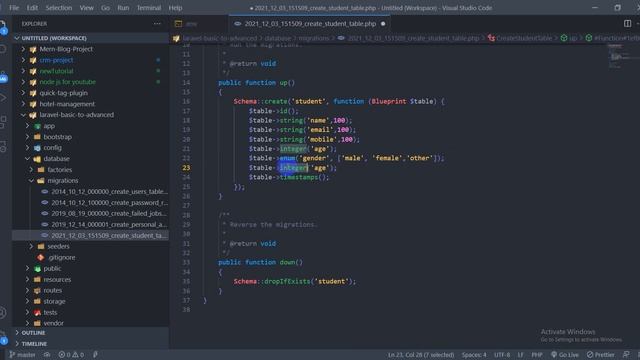The width and height of the screenshot is (640, 360).
Task: Split the editor with top-right icon
Action: (x=627, y=24)
